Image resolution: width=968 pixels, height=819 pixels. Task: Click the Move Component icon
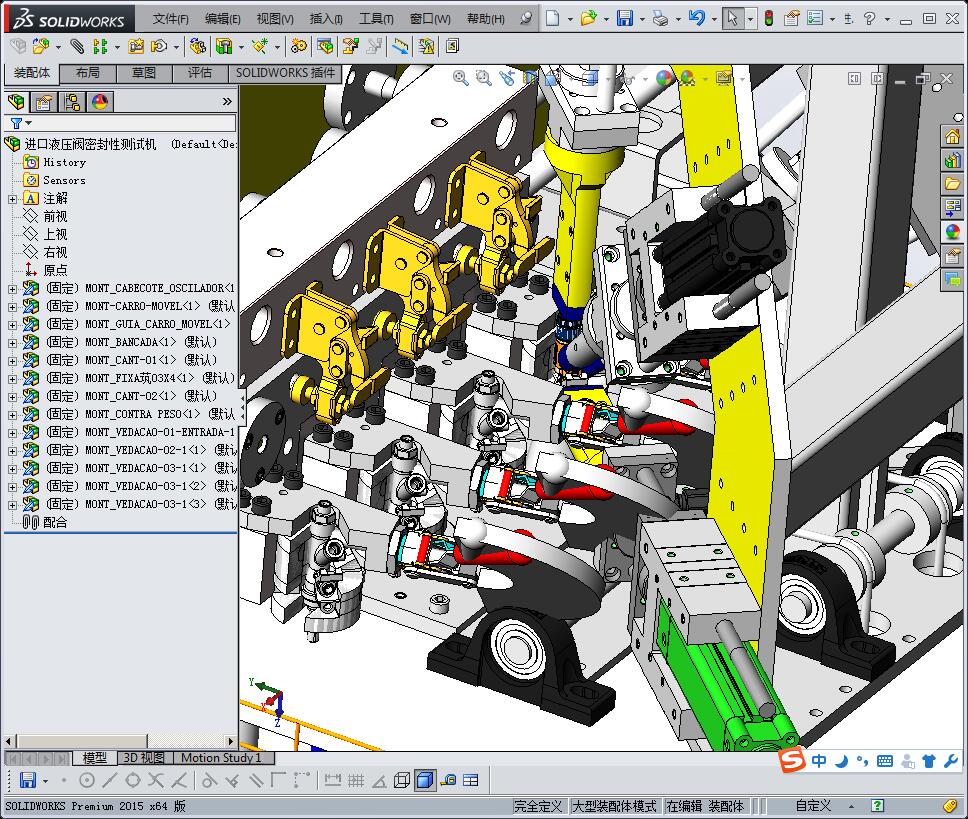coord(159,46)
